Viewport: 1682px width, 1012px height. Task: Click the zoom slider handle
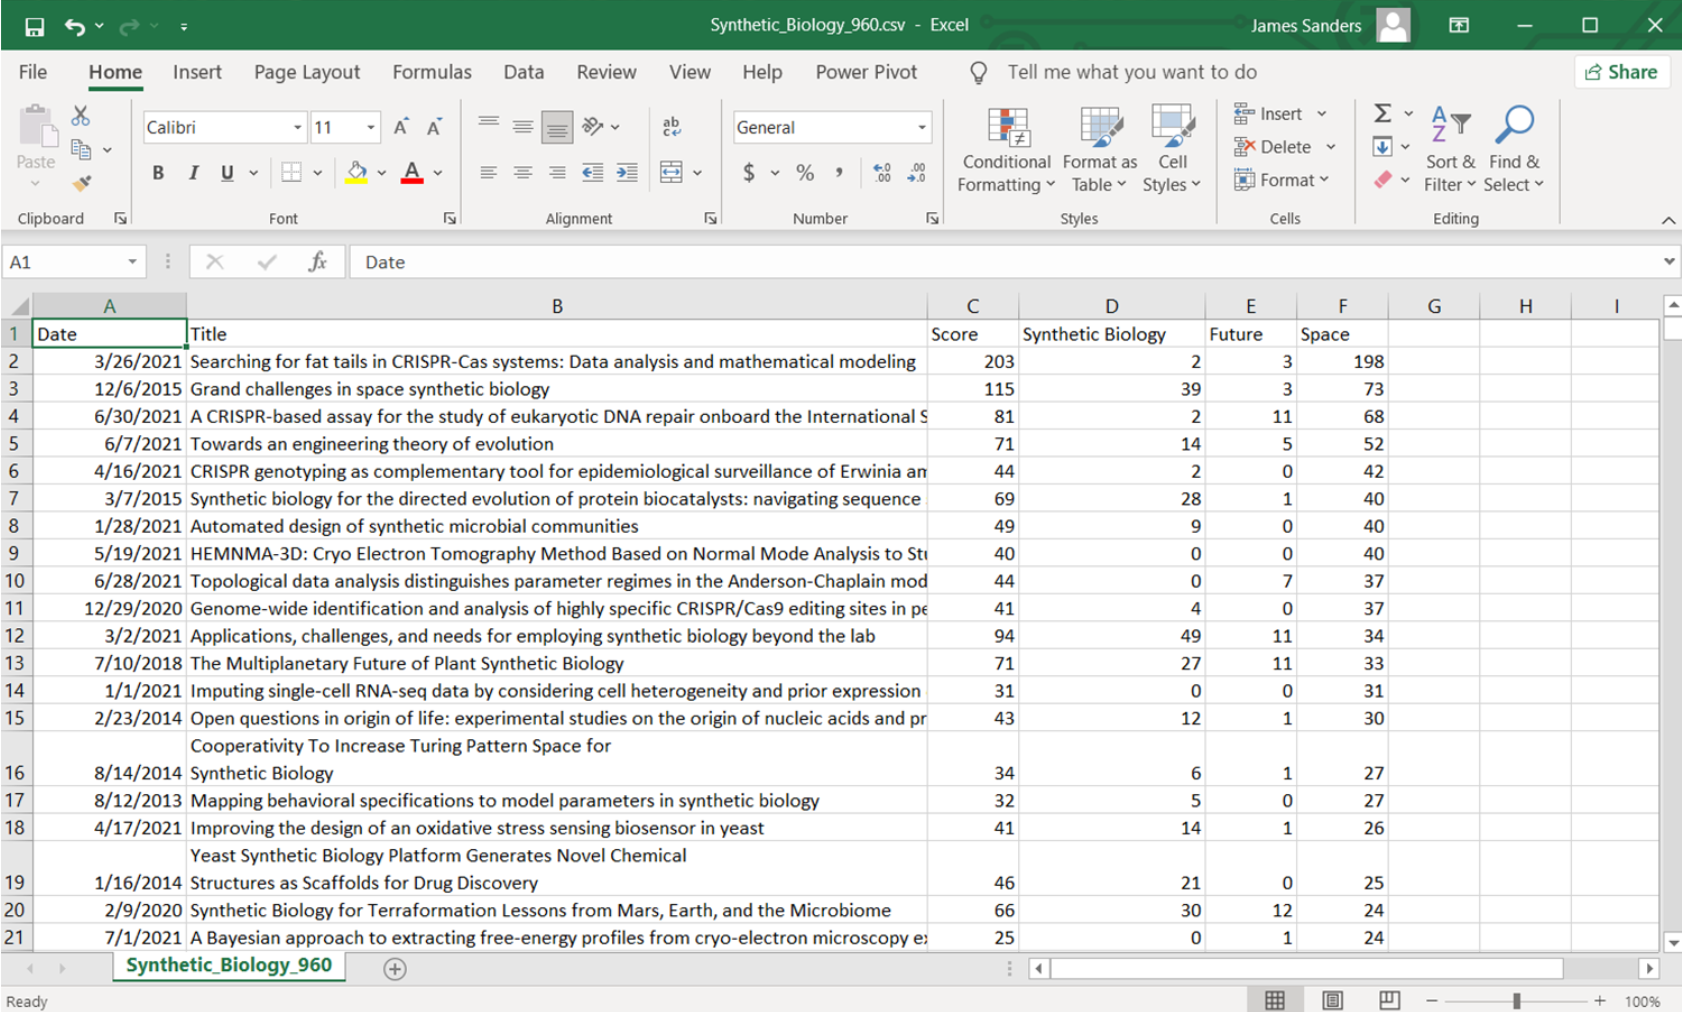[x=1517, y=1001]
